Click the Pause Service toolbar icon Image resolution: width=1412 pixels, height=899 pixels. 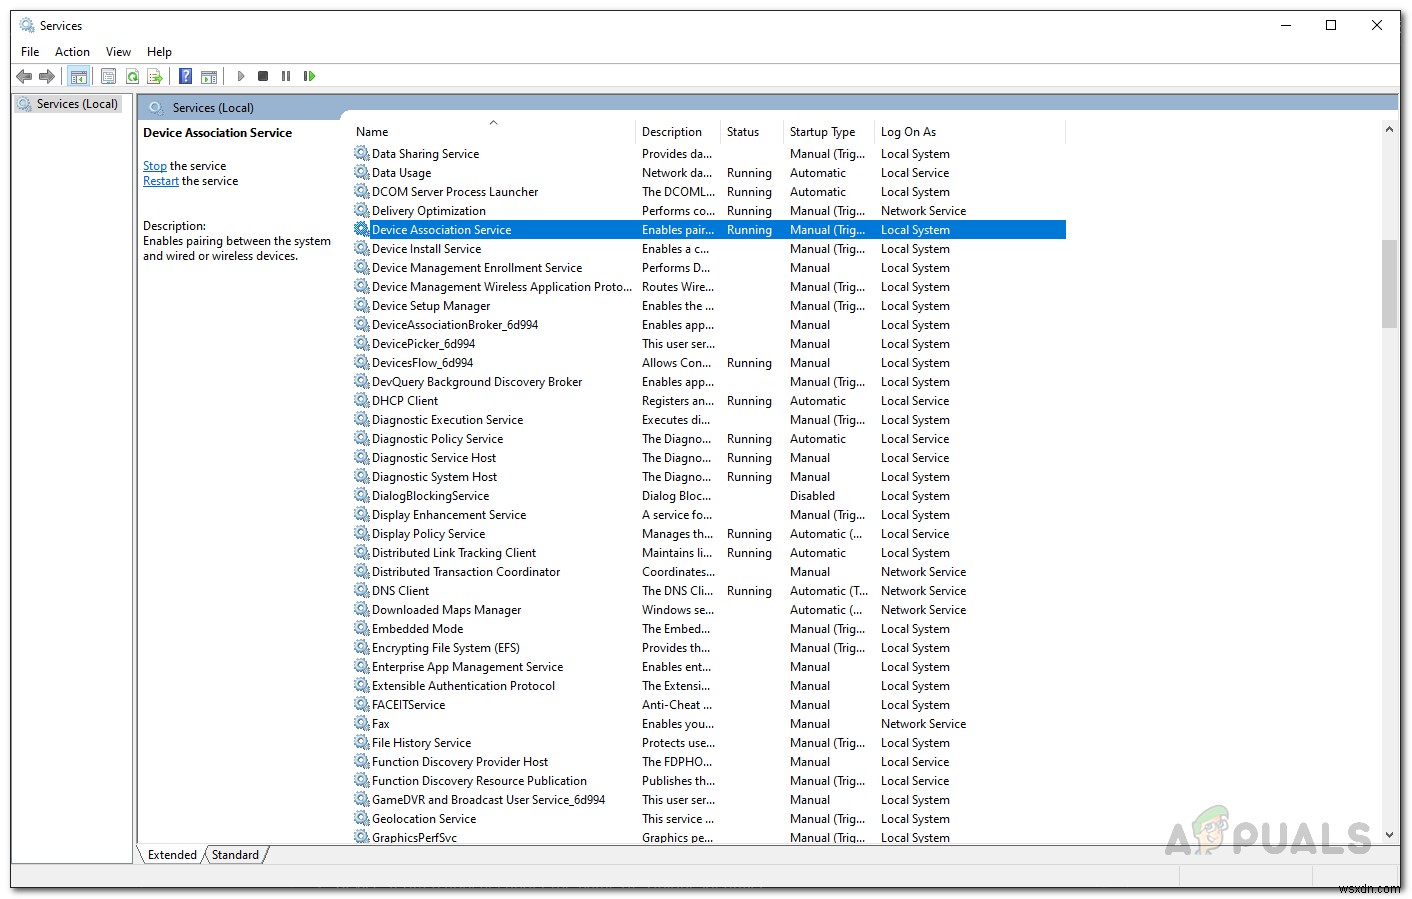(286, 76)
